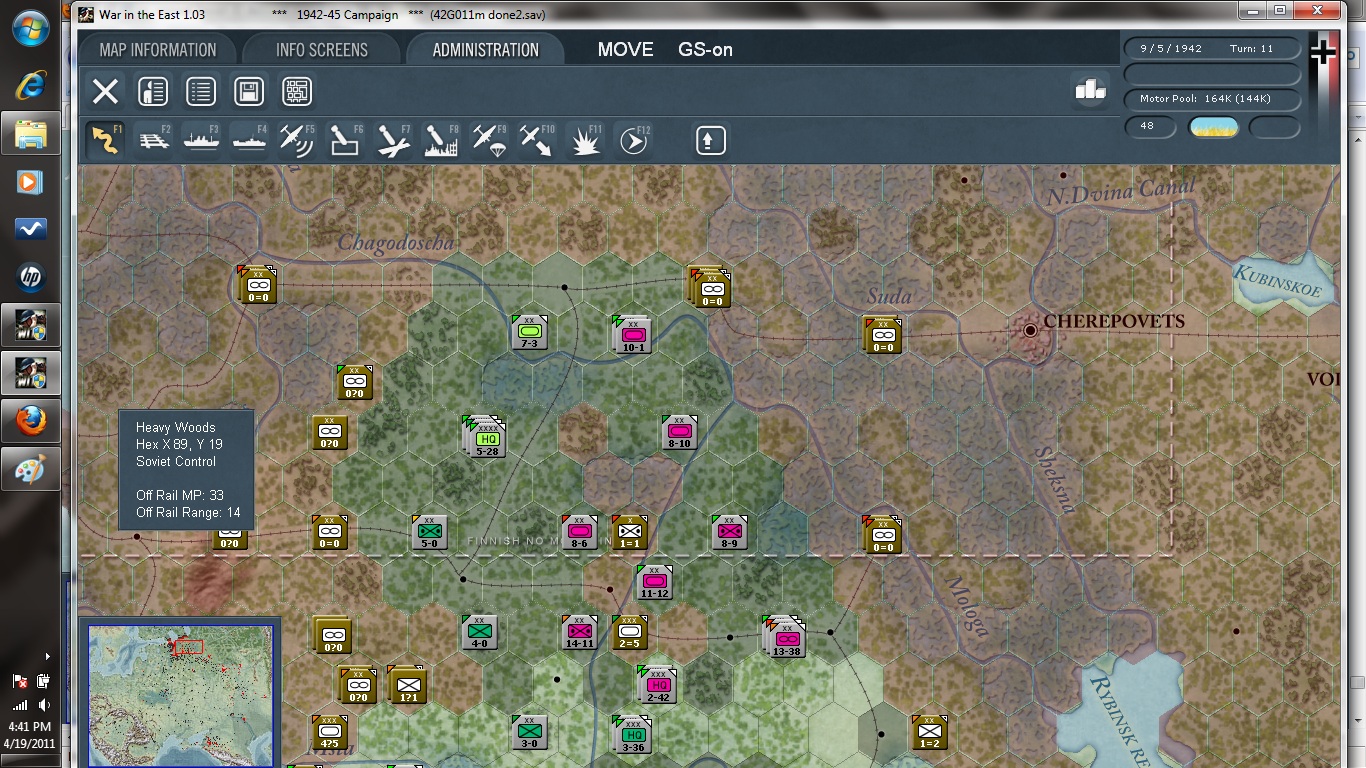
Task: Click the Motor Pool 164K (144K) display
Action: (1211, 100)
